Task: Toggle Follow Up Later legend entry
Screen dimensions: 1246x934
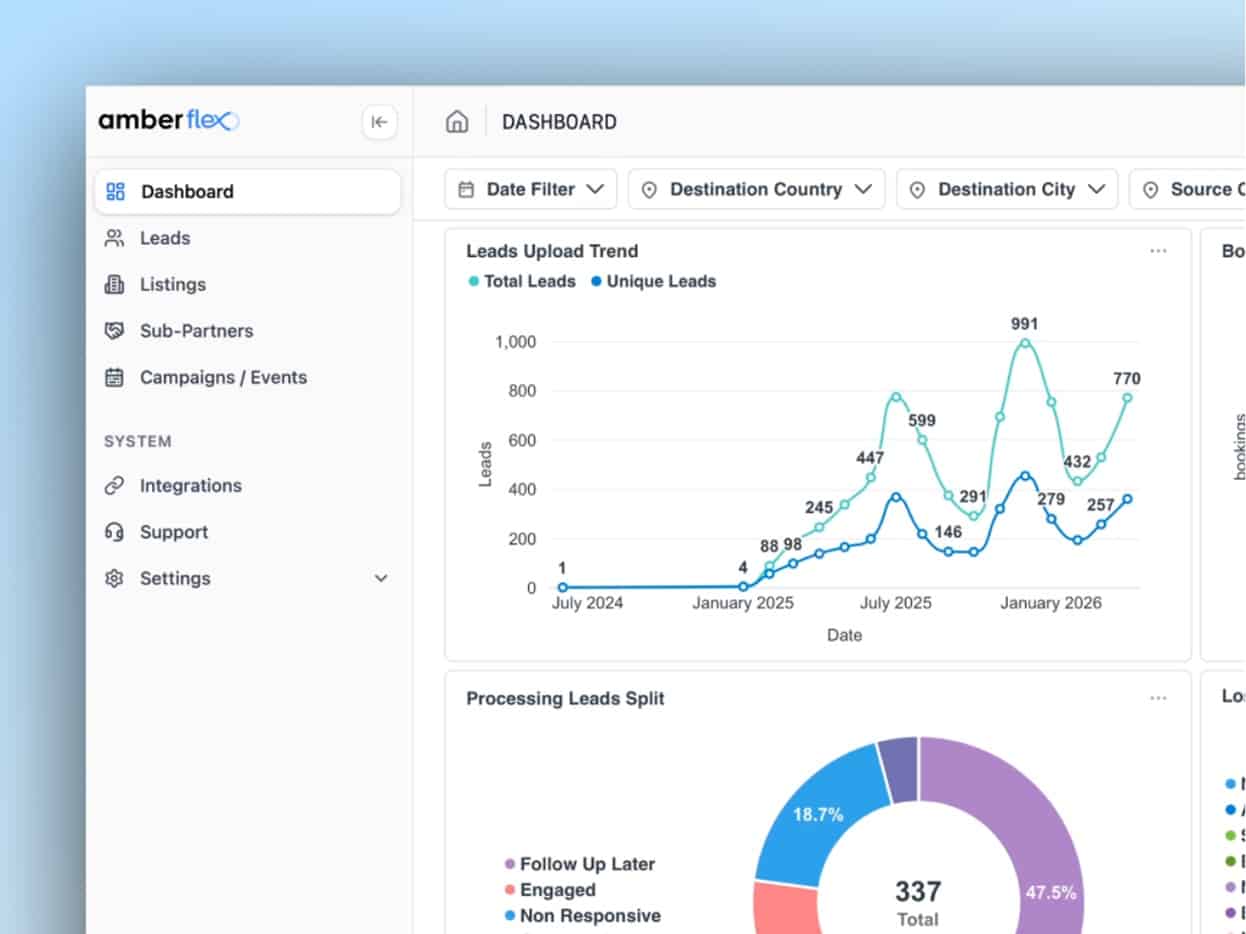Action: (580, 864)
